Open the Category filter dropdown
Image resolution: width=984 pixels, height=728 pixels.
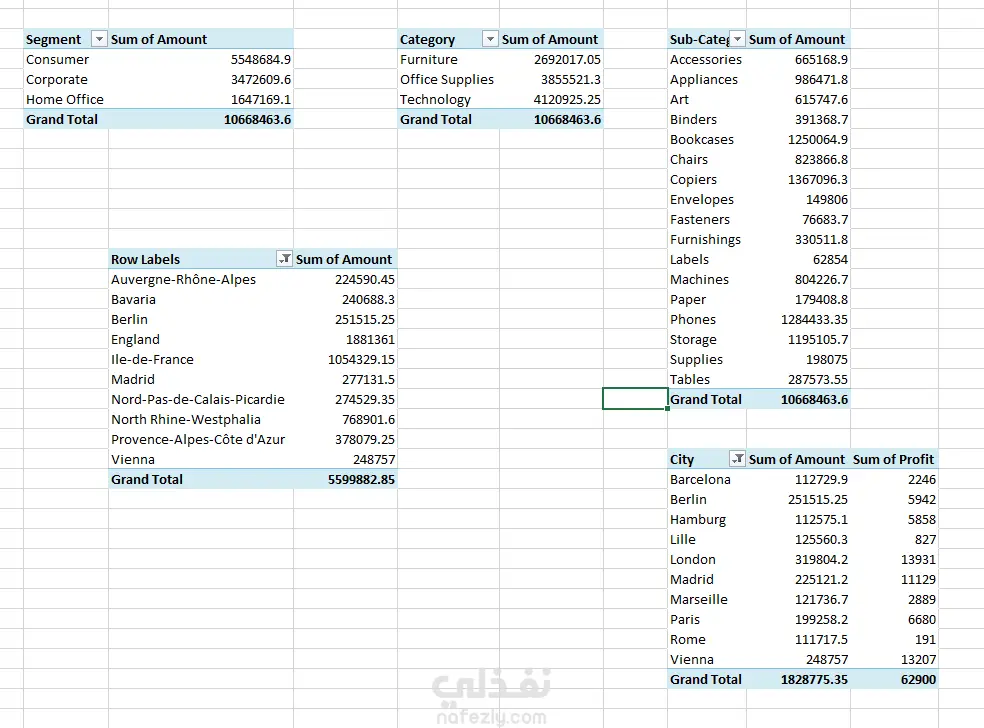pos(489,39)
